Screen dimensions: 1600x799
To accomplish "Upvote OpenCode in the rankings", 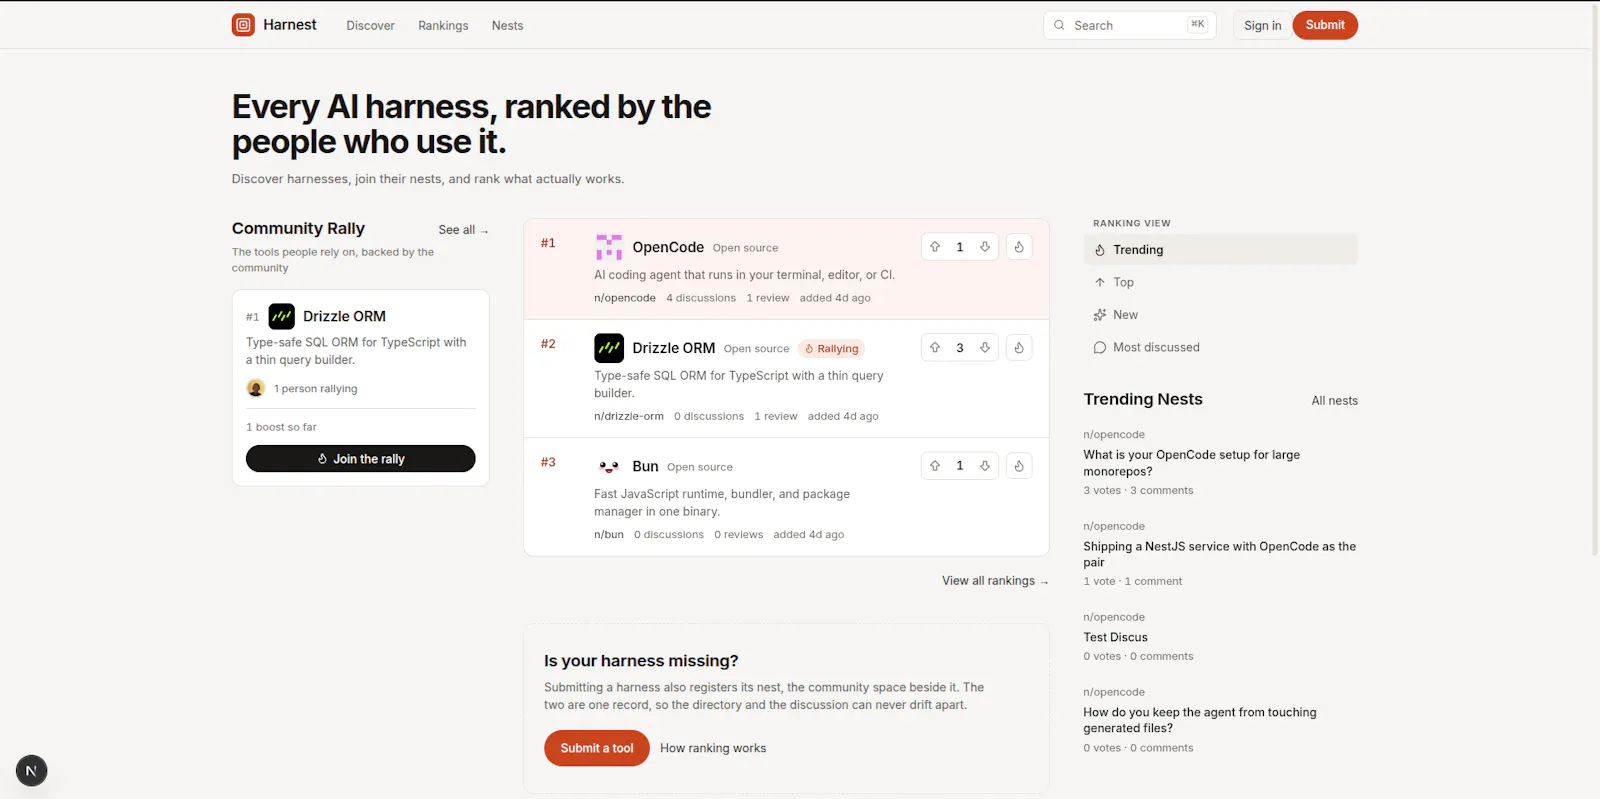I will click(x=935, y=247).
